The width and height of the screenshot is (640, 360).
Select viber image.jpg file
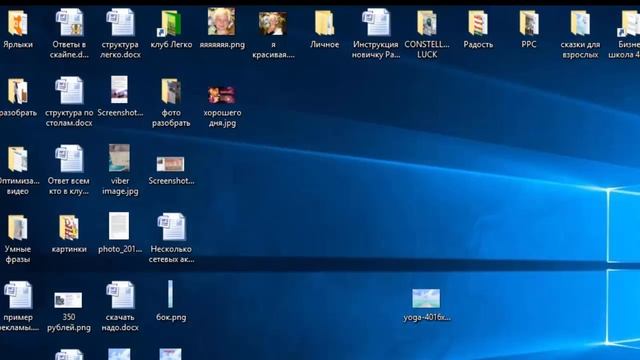pyautogui.click(x=120, y=158)
